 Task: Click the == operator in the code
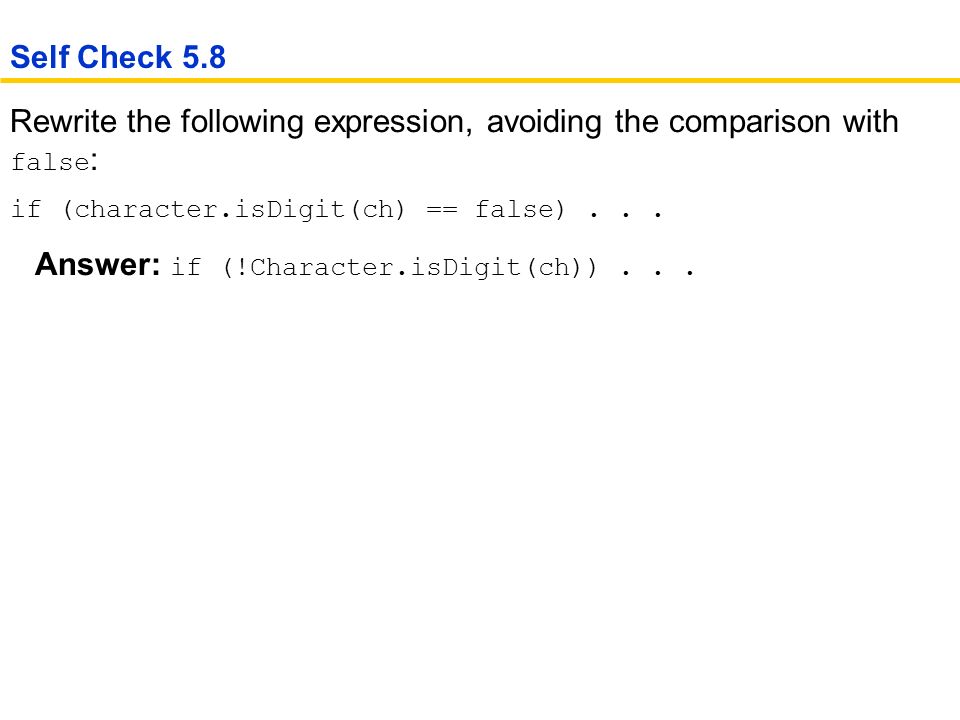(x=441, y=209)
